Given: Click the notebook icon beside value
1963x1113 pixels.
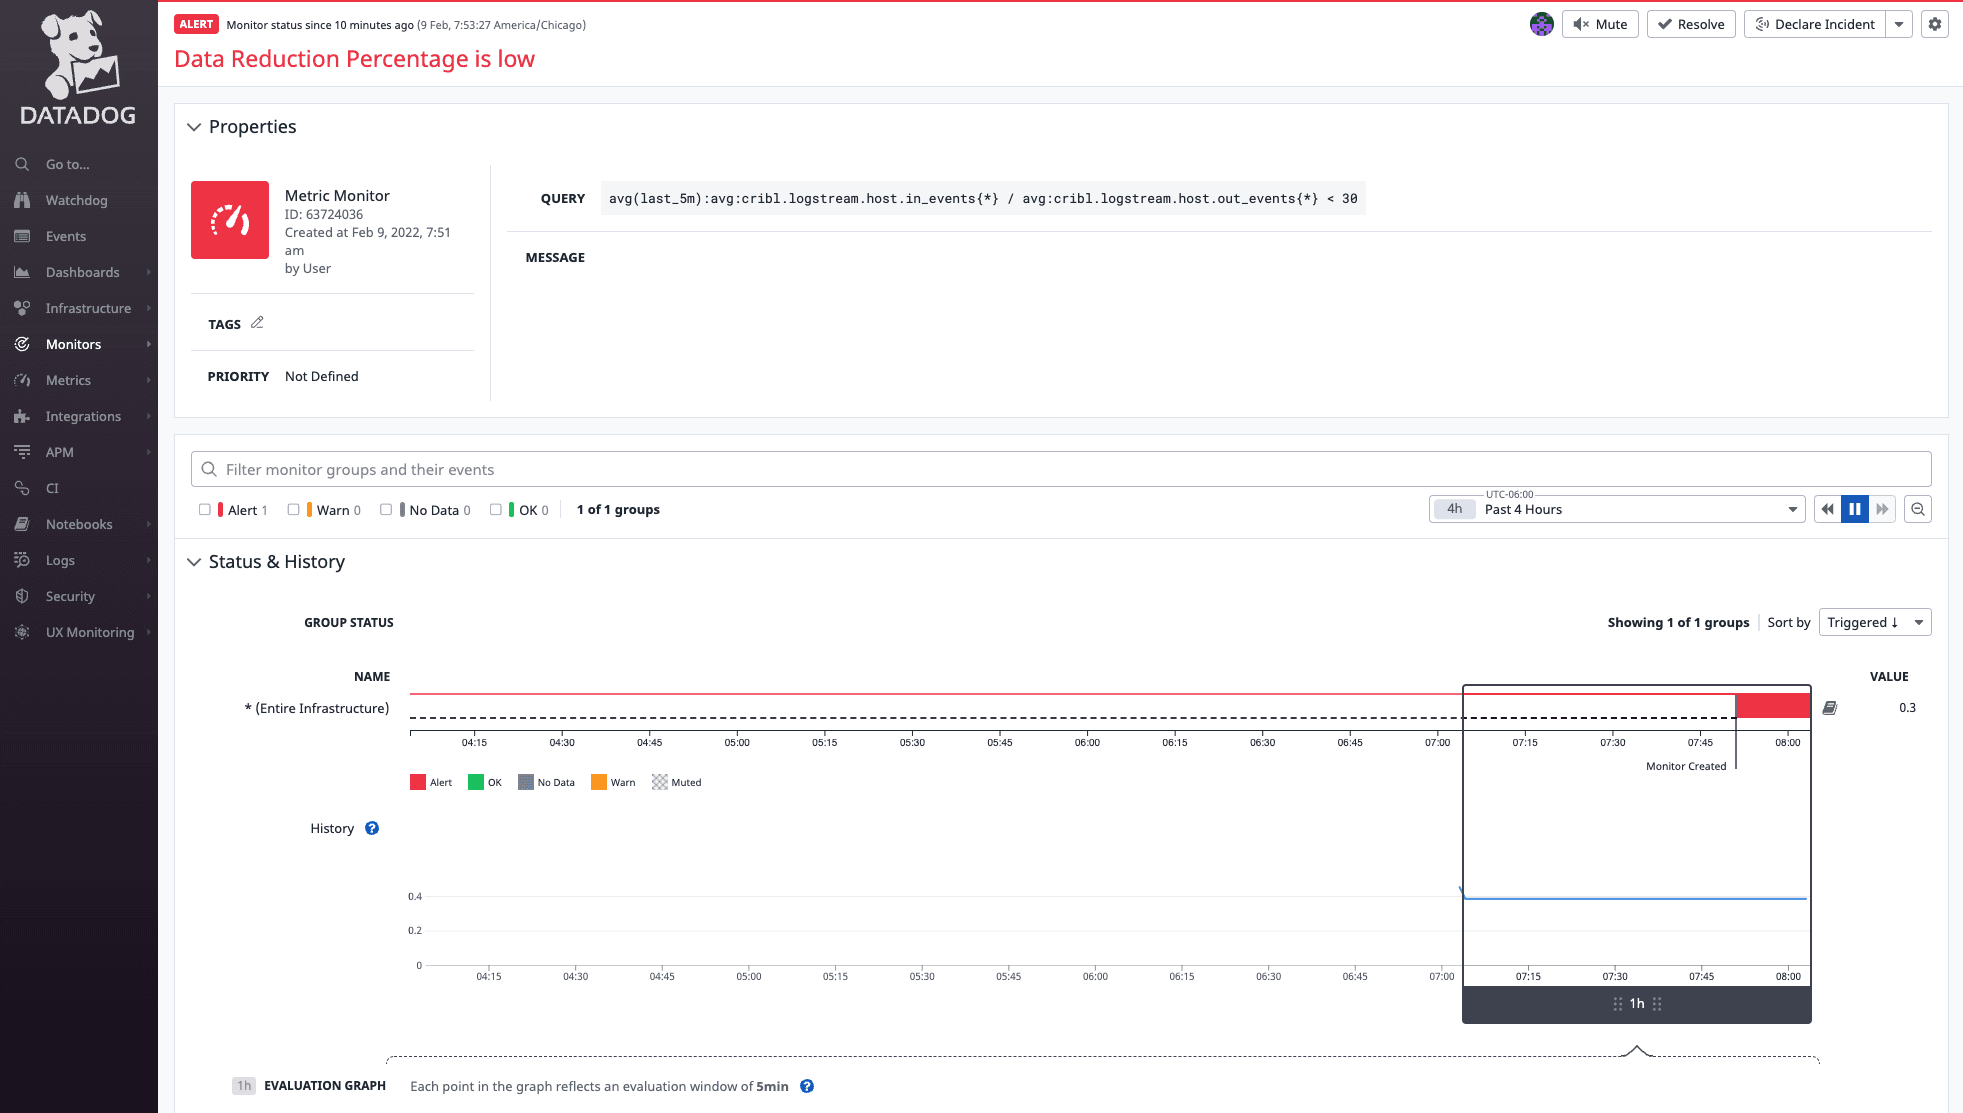Looking at the screenshot, I should pos(1830,708).
